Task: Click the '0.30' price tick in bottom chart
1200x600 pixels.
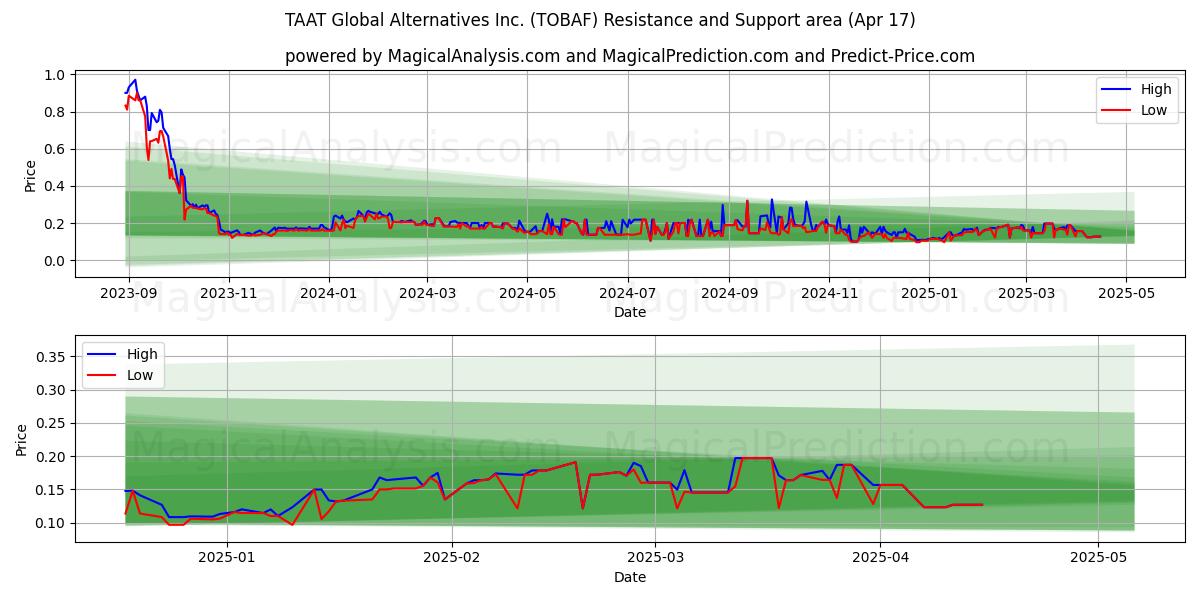Action: point(51,390)
